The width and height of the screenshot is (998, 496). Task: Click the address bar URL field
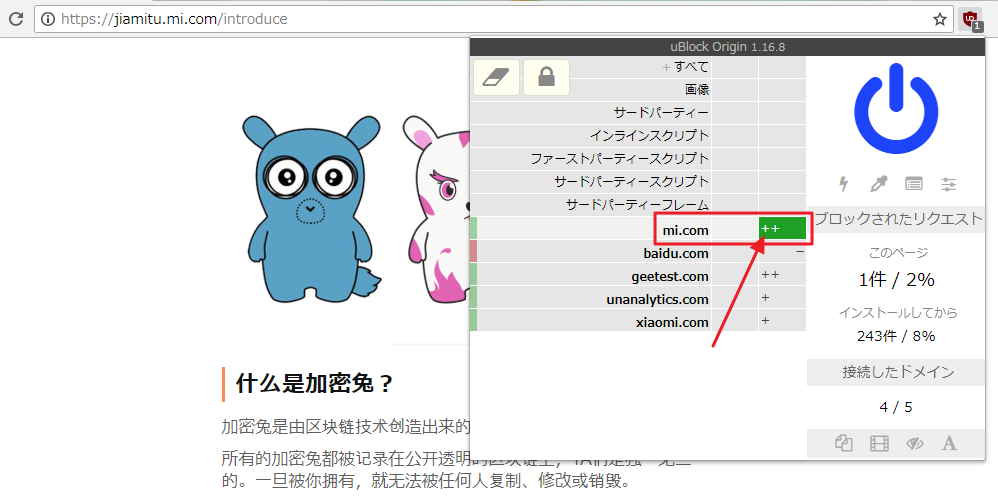coord(480,19)
